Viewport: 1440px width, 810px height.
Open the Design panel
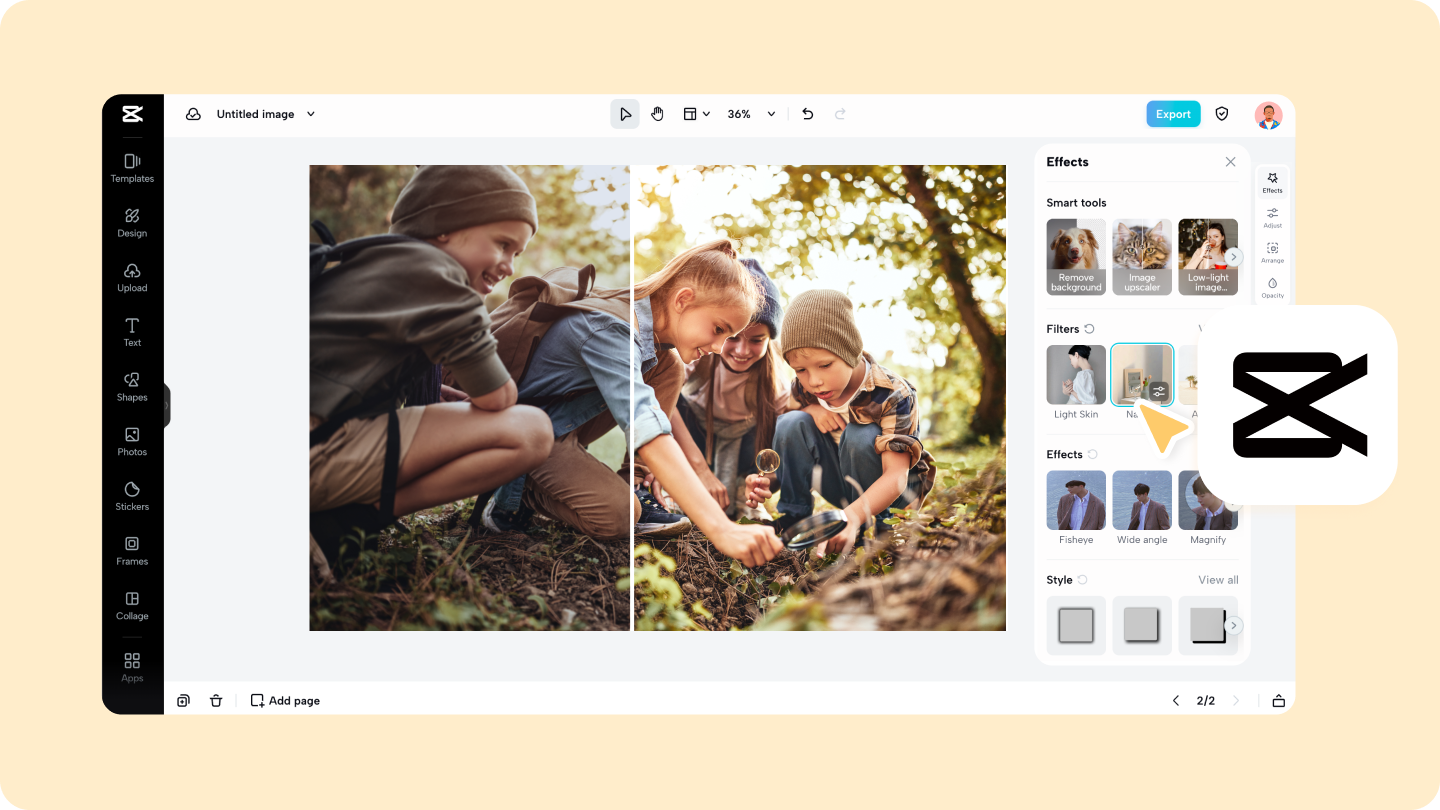pos(132,223)
